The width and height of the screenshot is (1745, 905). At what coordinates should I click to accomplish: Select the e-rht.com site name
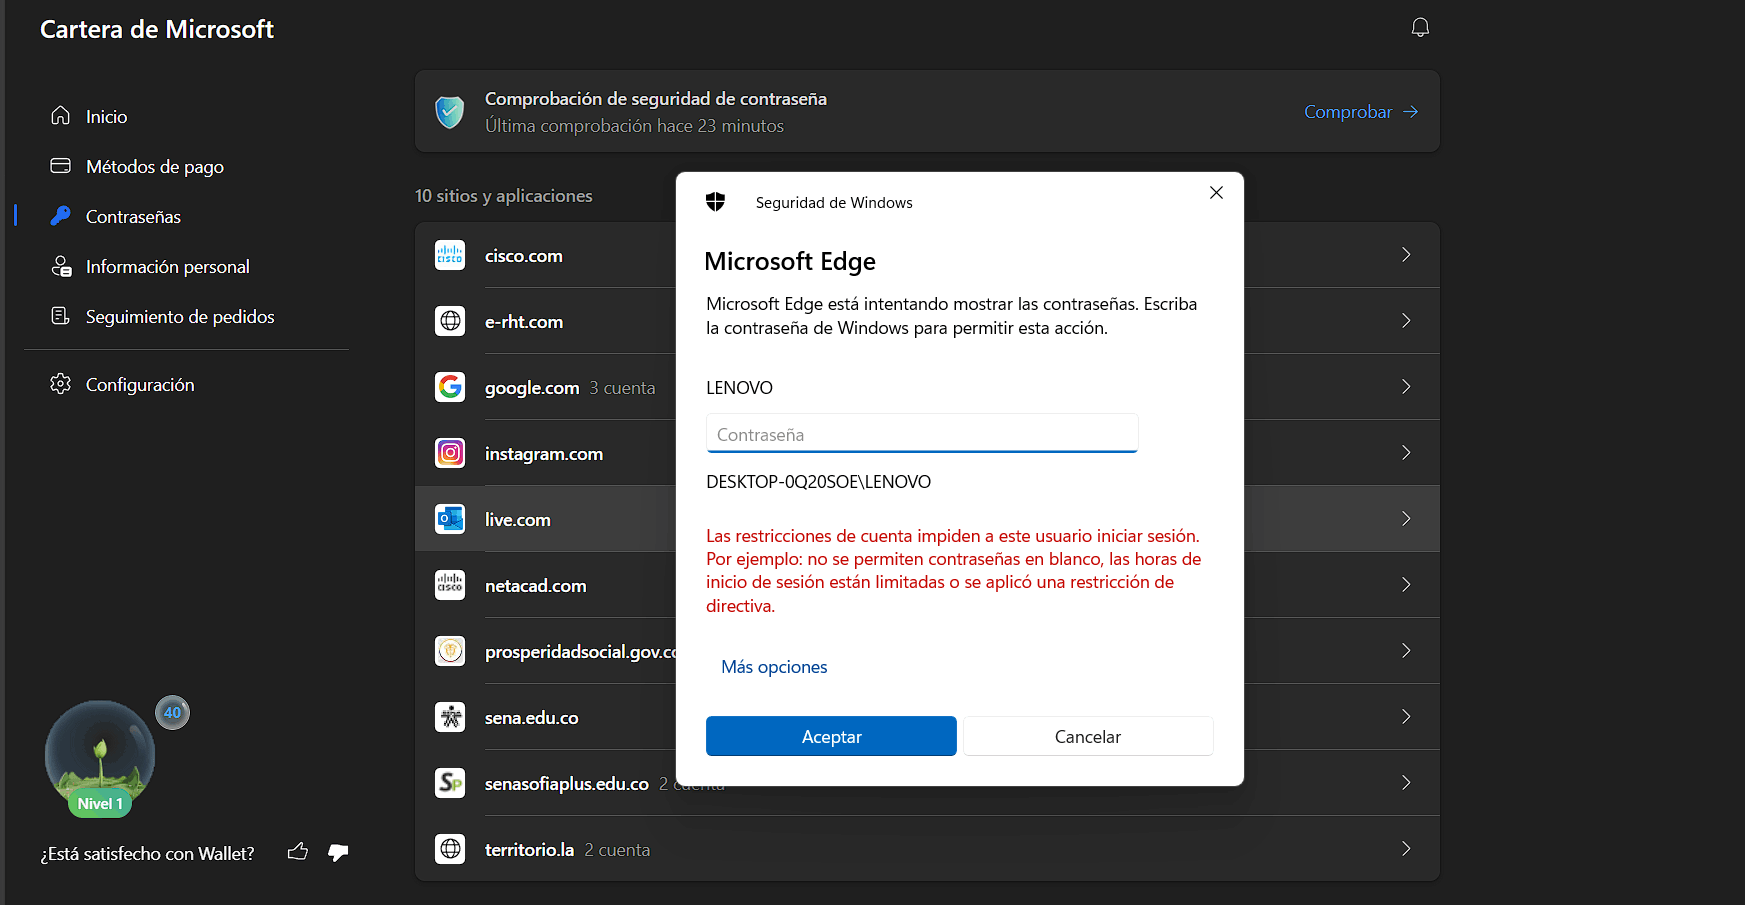tap(524, 322)
